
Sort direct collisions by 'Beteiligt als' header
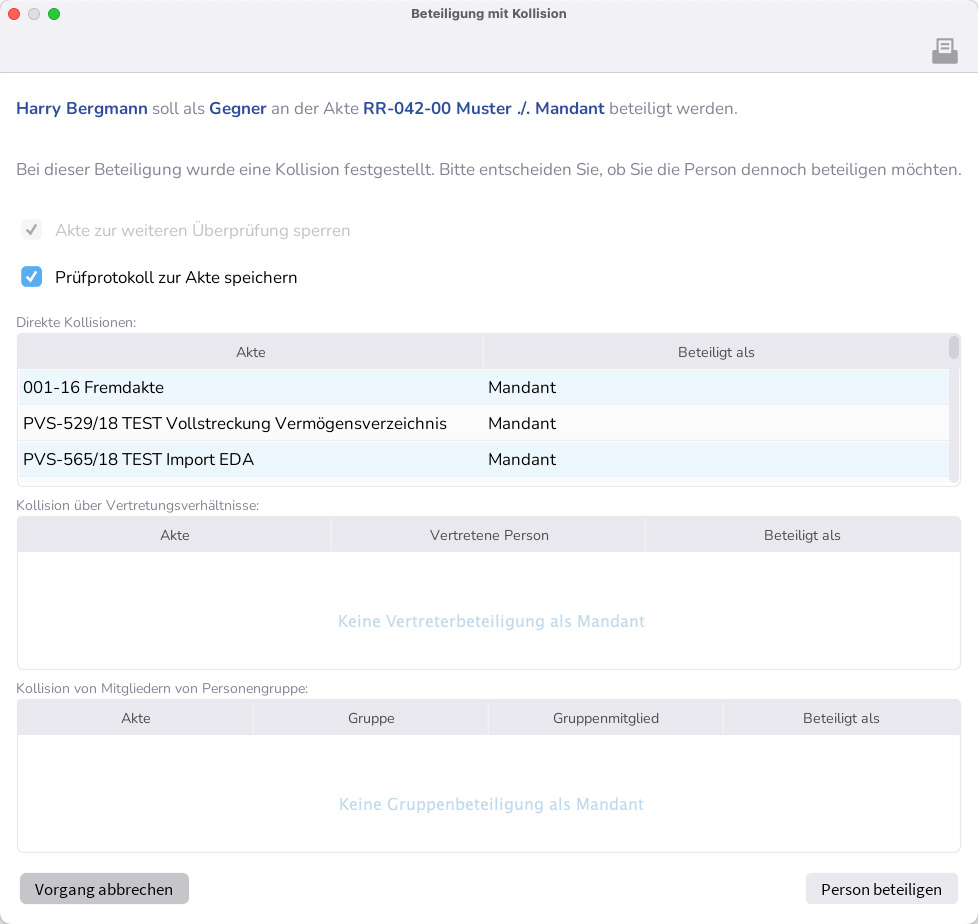tap(716, 352)
